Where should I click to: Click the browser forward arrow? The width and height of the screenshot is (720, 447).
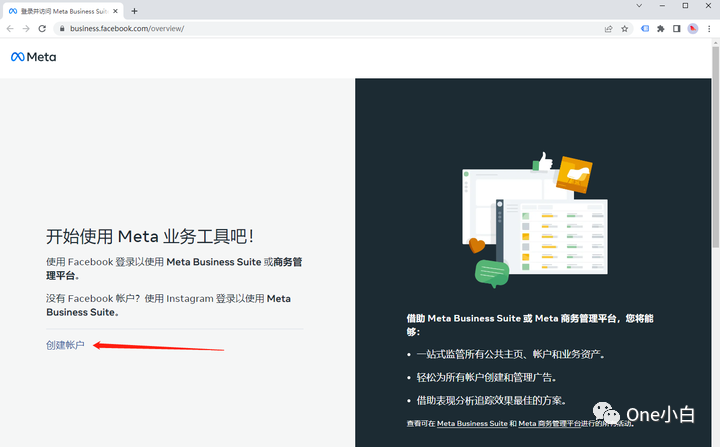coord(26,28)
